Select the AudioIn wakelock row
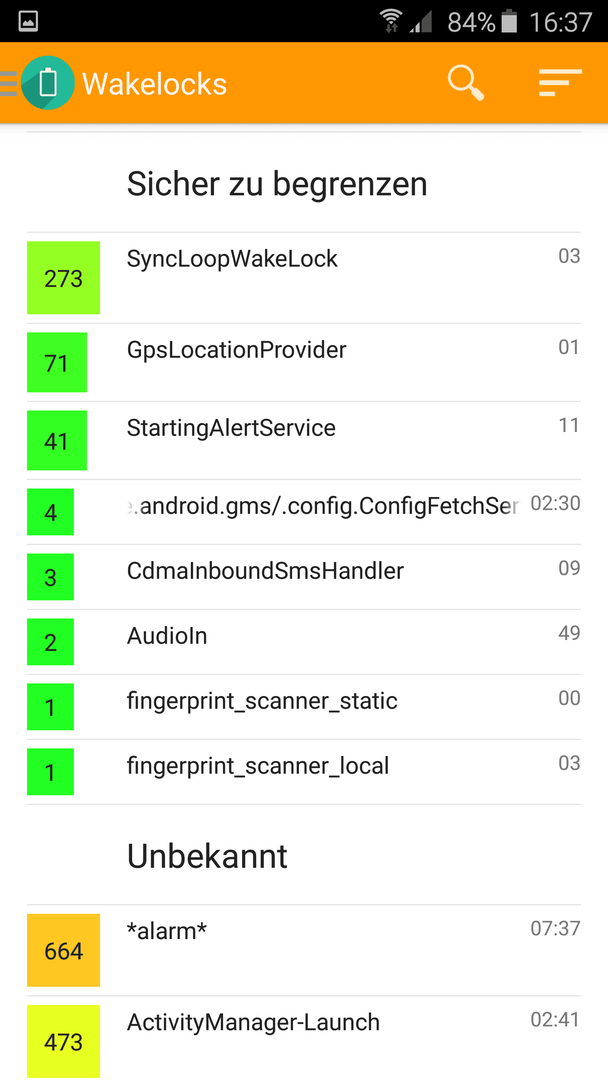The height and width of the screenshot is (1080, 608). coord(304,642)
